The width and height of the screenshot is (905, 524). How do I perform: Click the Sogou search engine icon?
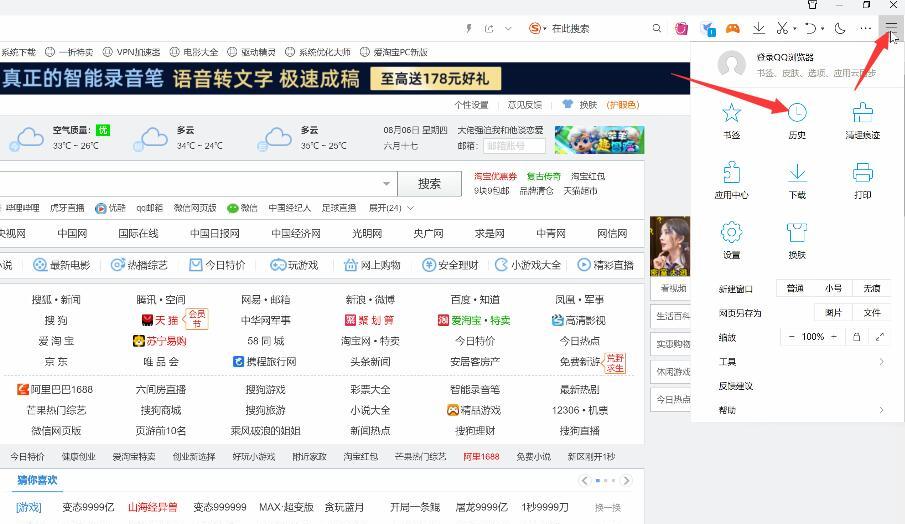tap(535, 28)
